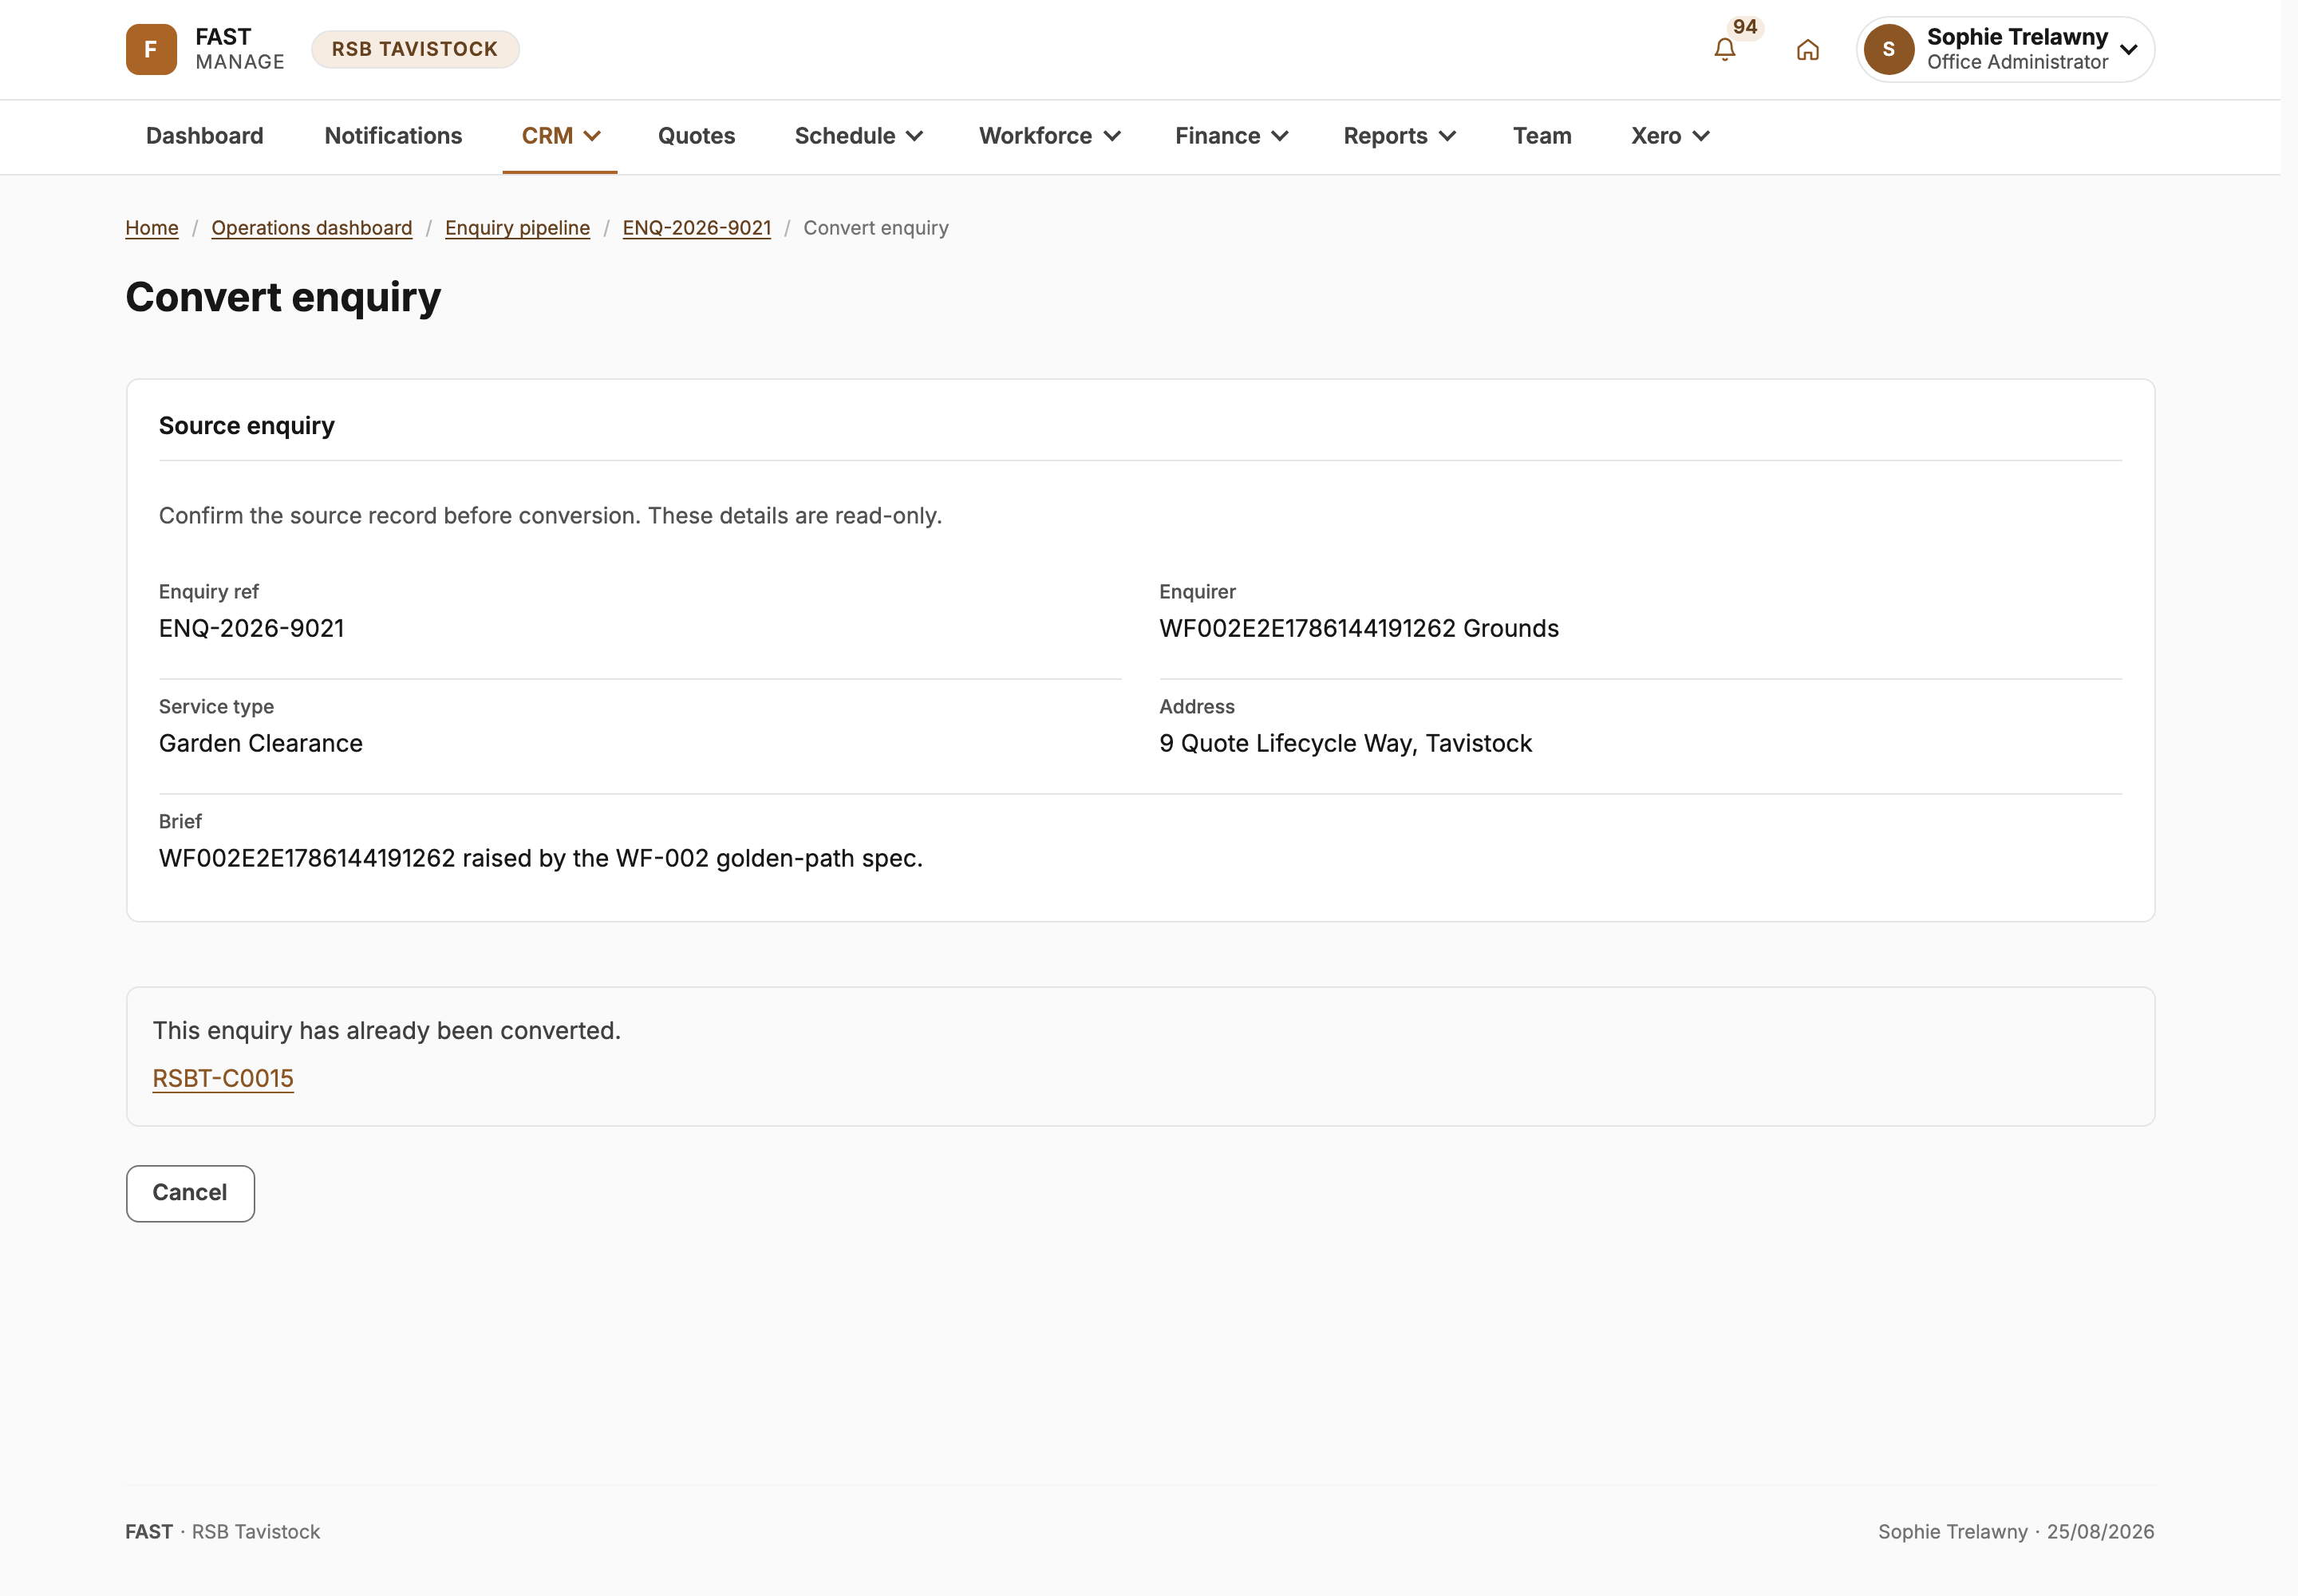Image resolution: width=2298 pixels, height=1596 pixels.
Task: Click Sophie Trelawny's avatar circle
Action: [x=1888, y=49]
